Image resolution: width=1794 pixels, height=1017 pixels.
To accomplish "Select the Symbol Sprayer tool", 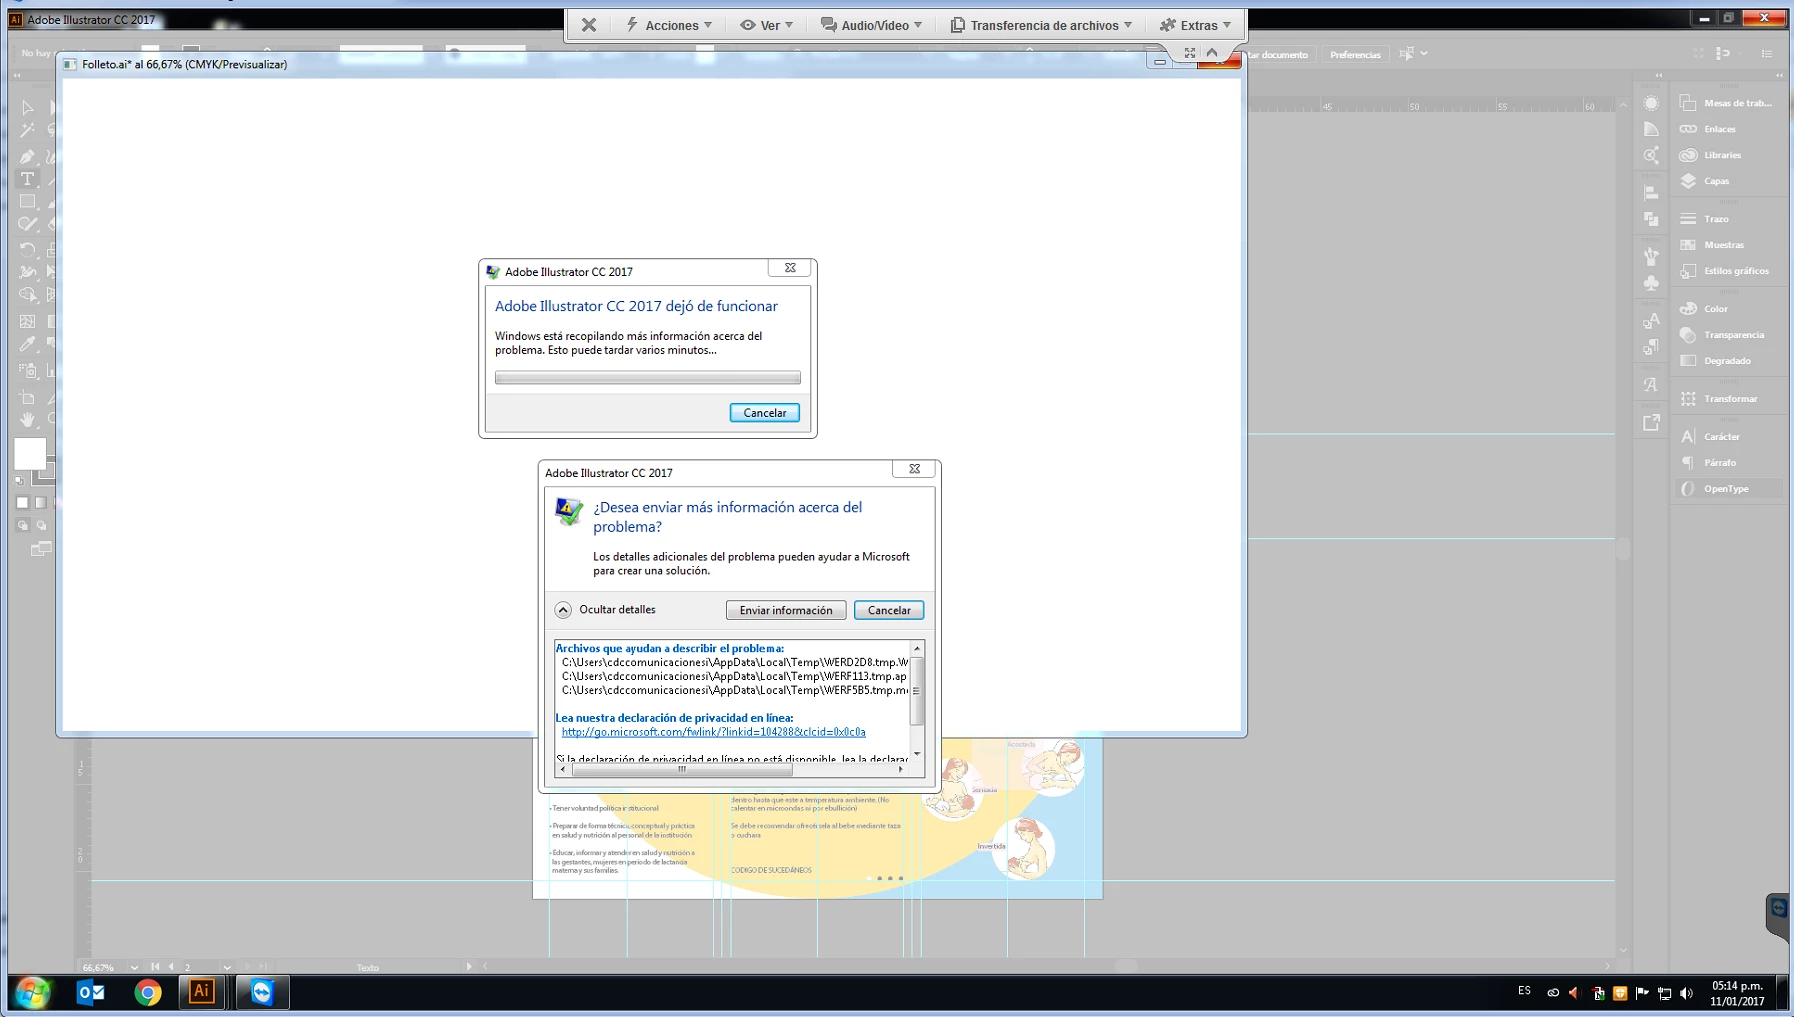I will (x=27, y=370).
